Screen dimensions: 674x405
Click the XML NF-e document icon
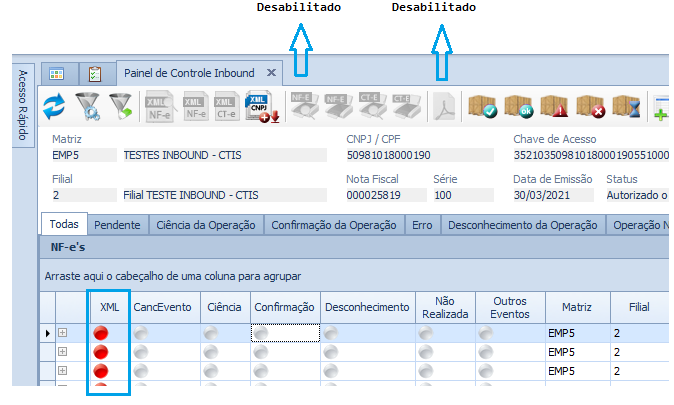pos(195,107)
